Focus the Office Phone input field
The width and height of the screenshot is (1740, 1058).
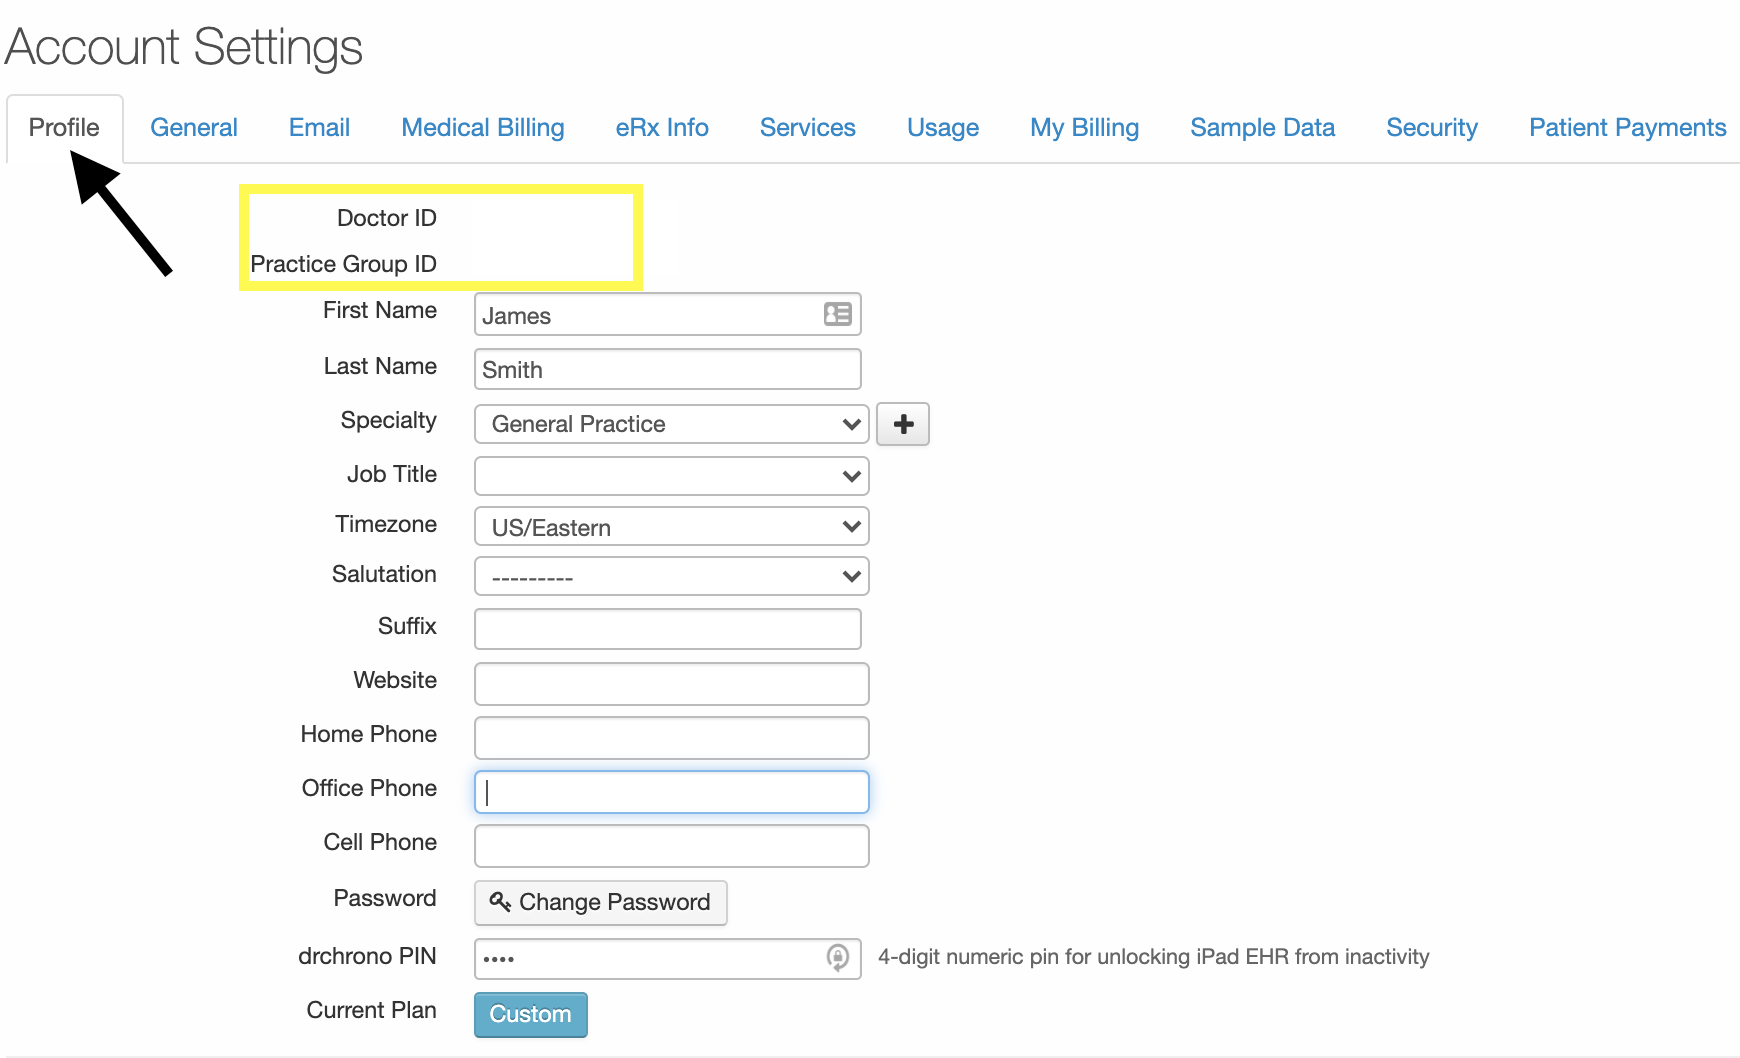(x=671, y=791)
